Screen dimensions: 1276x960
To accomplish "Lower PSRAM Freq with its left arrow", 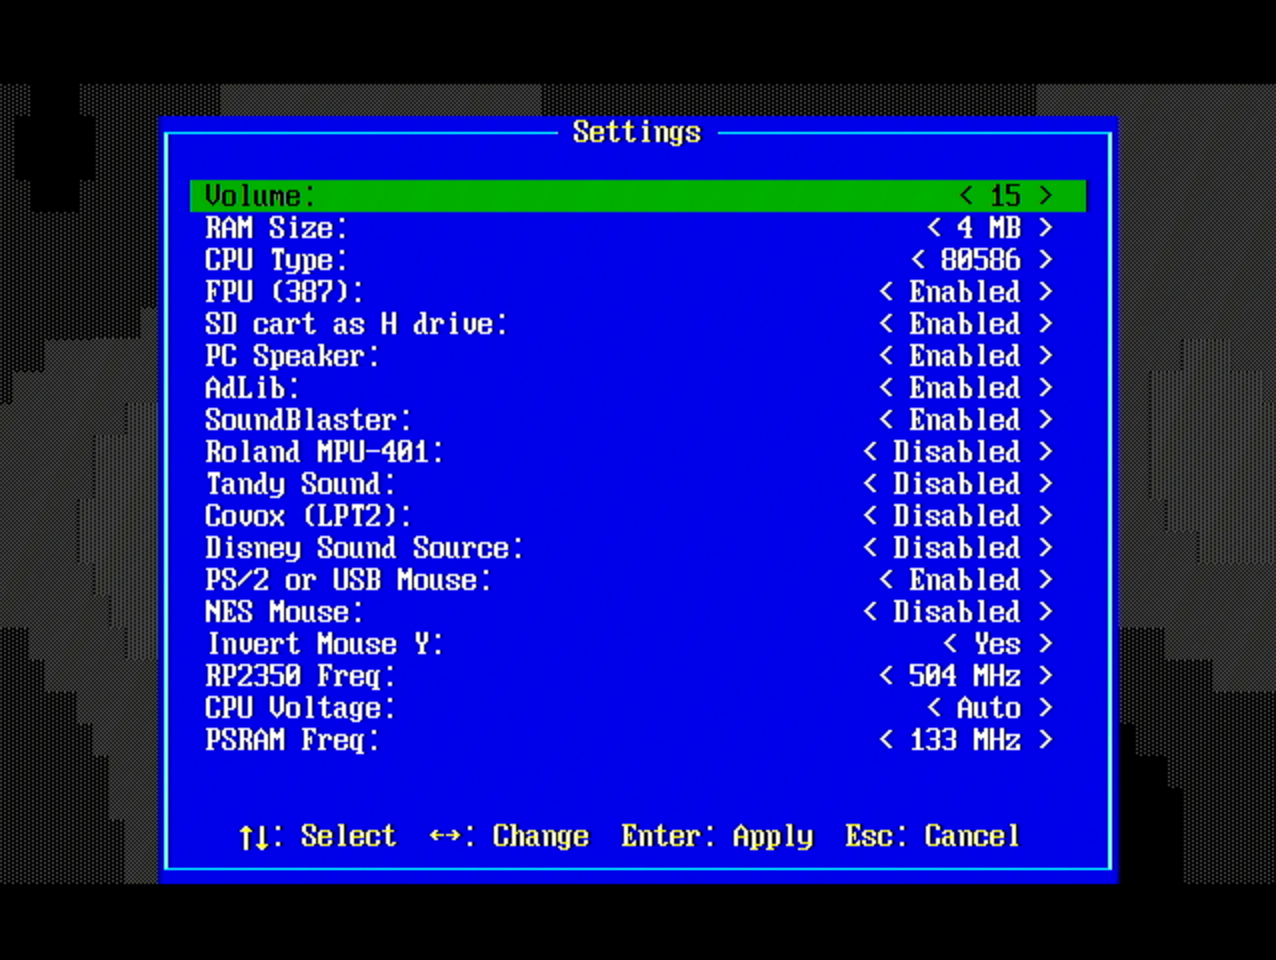I will pyautogui.click(x=886, y=740).
